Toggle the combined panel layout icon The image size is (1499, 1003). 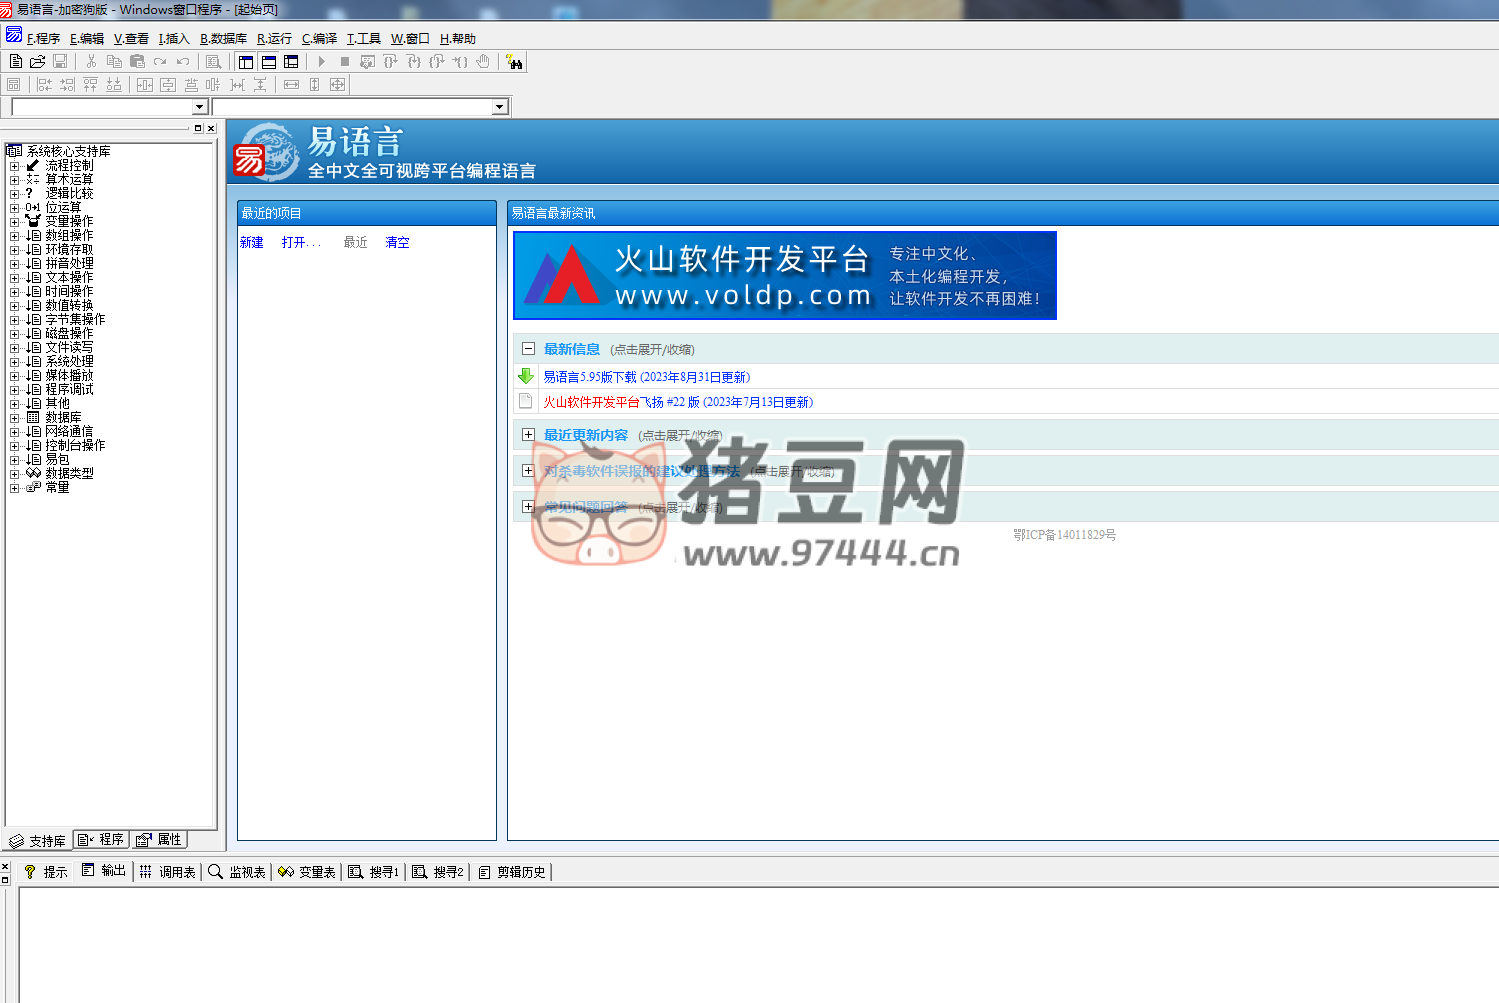(291, 62)
